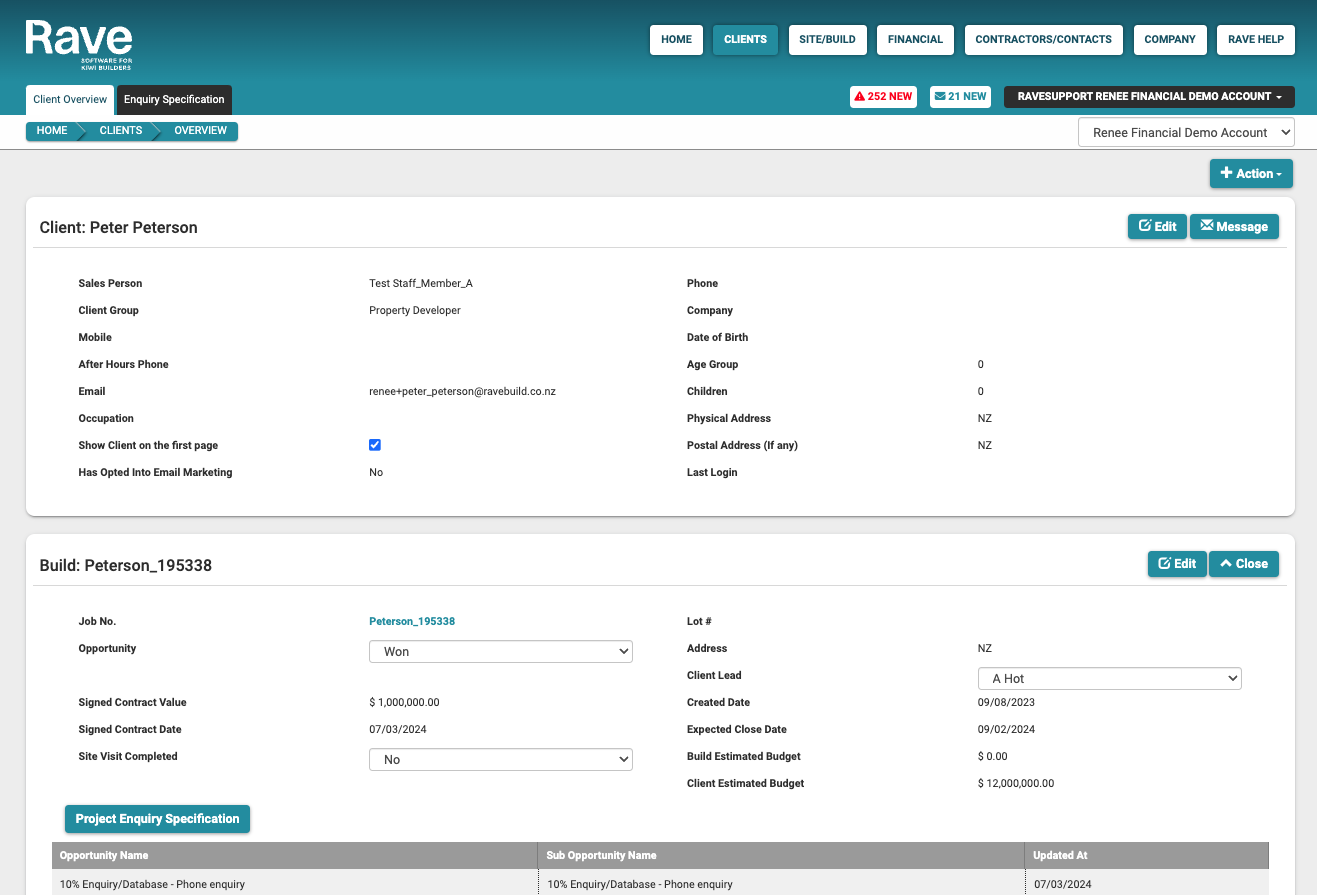Open the Opportunity dropdown showing Won
1317x895 pixels.
tap(500, 651)
